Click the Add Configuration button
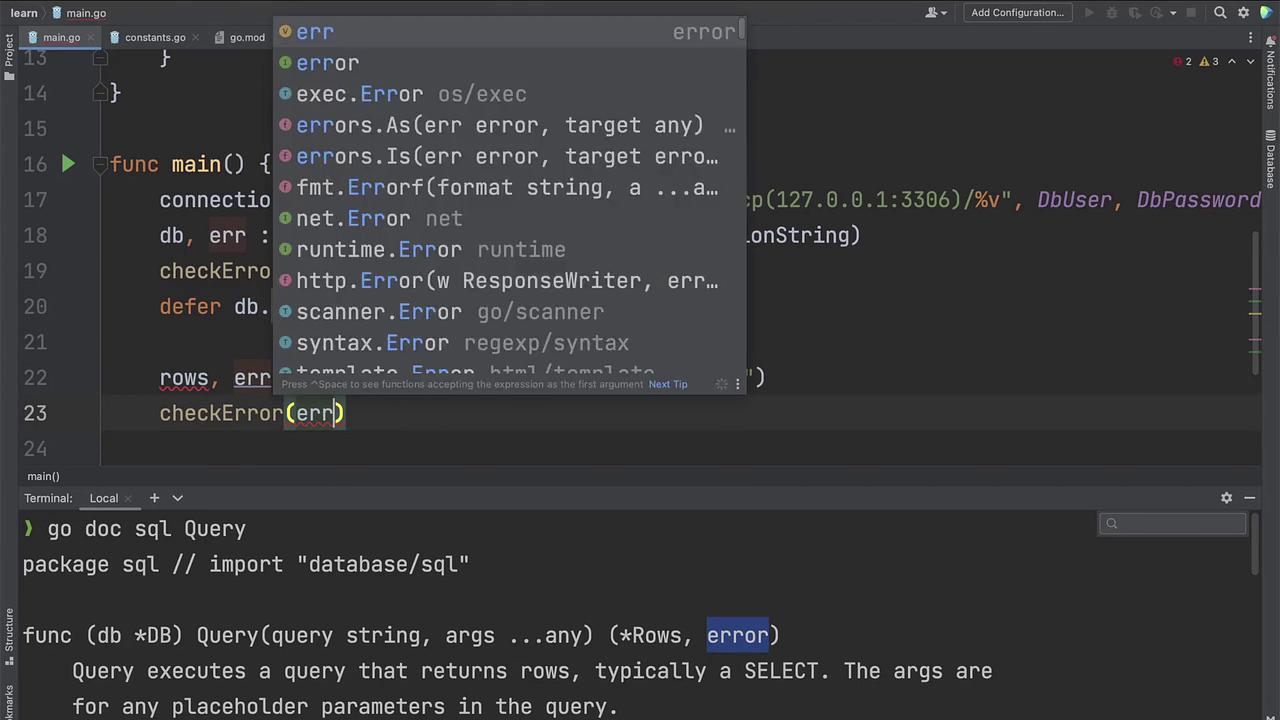The height and width of the screenshot is (720, 1280). click(x=1017, y=13)
